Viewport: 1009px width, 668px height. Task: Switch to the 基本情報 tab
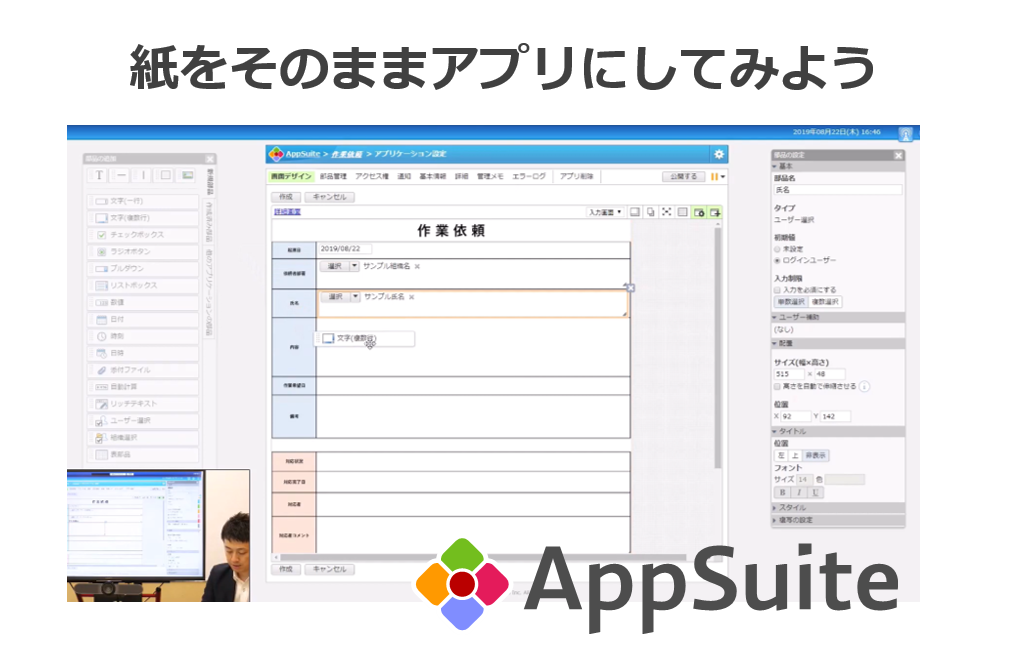[433, 176]
